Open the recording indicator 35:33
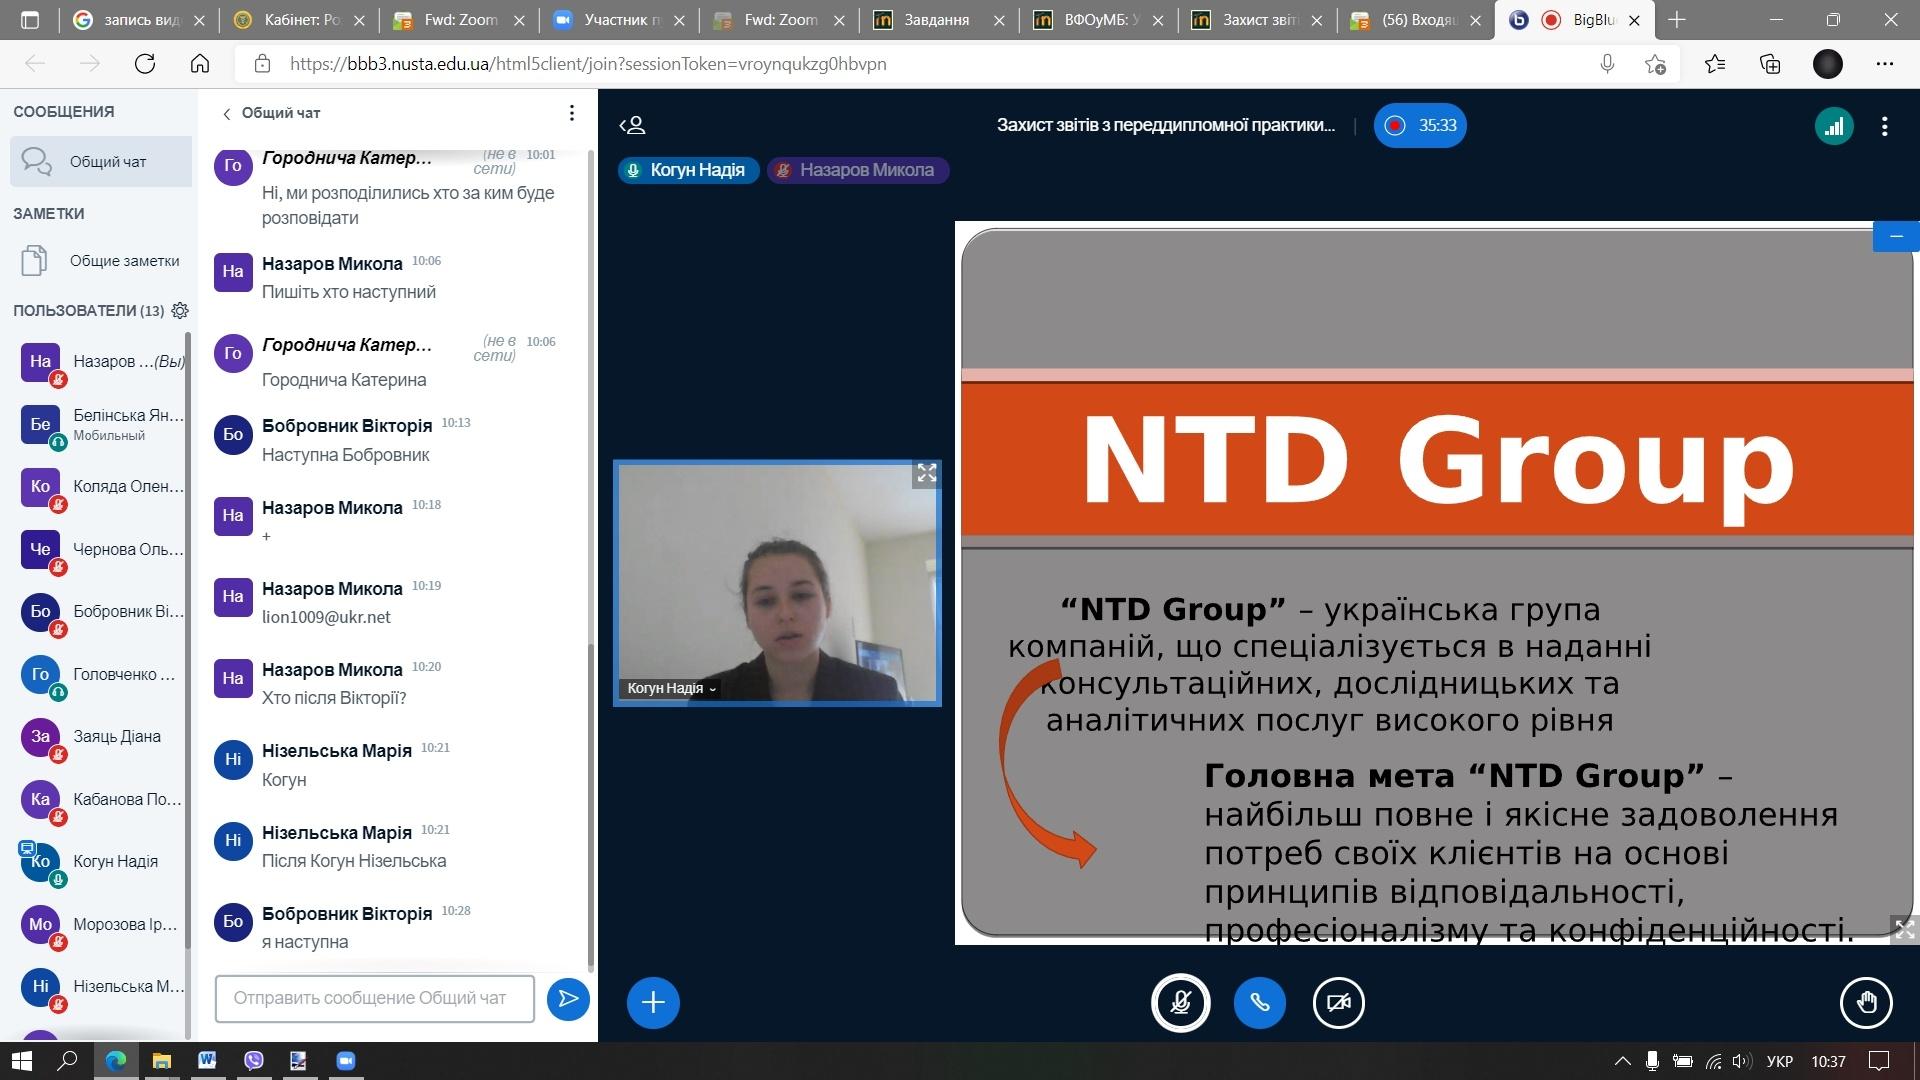Screen dimensions: 1920x1080 click(1420, 125)
